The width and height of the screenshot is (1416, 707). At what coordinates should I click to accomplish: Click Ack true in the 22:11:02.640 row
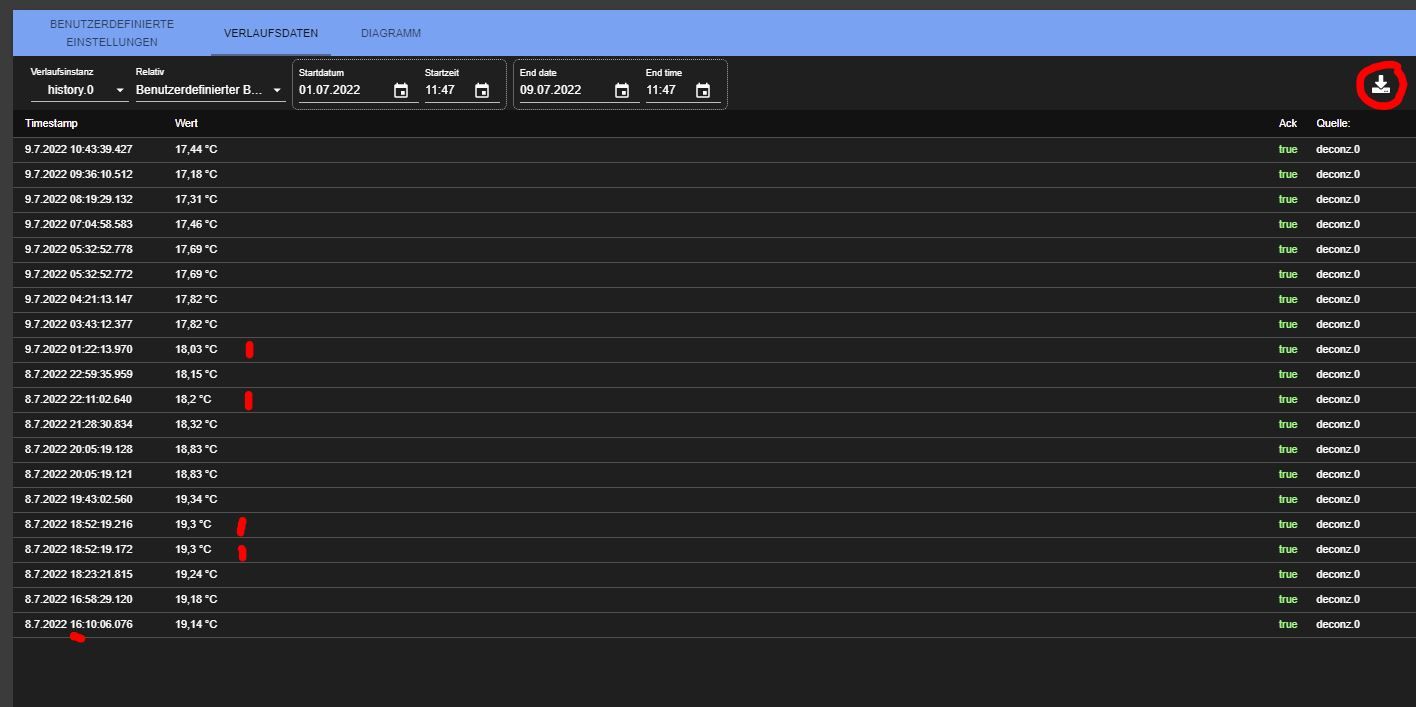coord(1288,399)
